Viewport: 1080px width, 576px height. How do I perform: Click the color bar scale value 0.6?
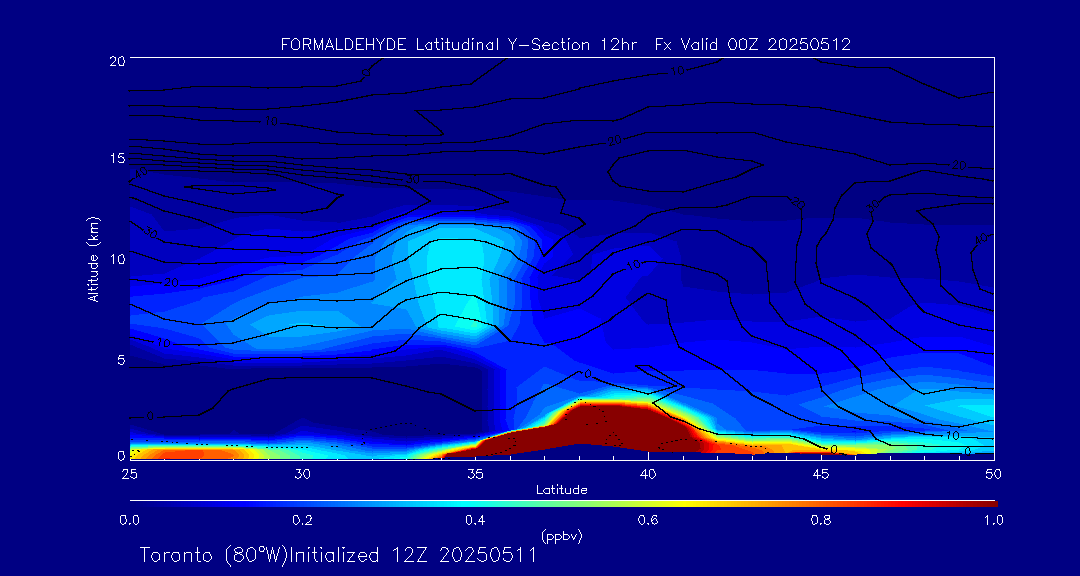(649, 520)
